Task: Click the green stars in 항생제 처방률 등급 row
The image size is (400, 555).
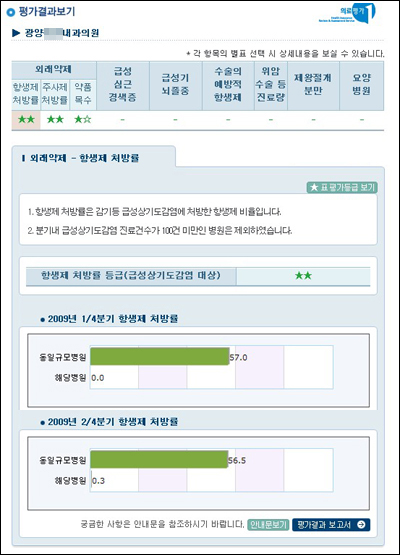Action: pos(303,275)
